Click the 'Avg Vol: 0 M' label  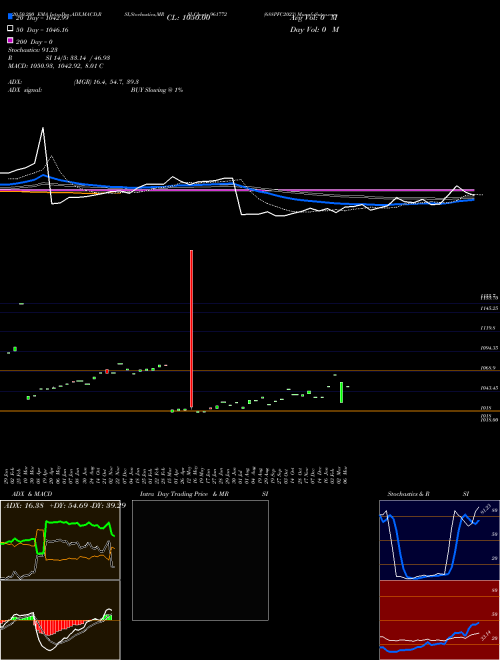[x=314, y=18]
